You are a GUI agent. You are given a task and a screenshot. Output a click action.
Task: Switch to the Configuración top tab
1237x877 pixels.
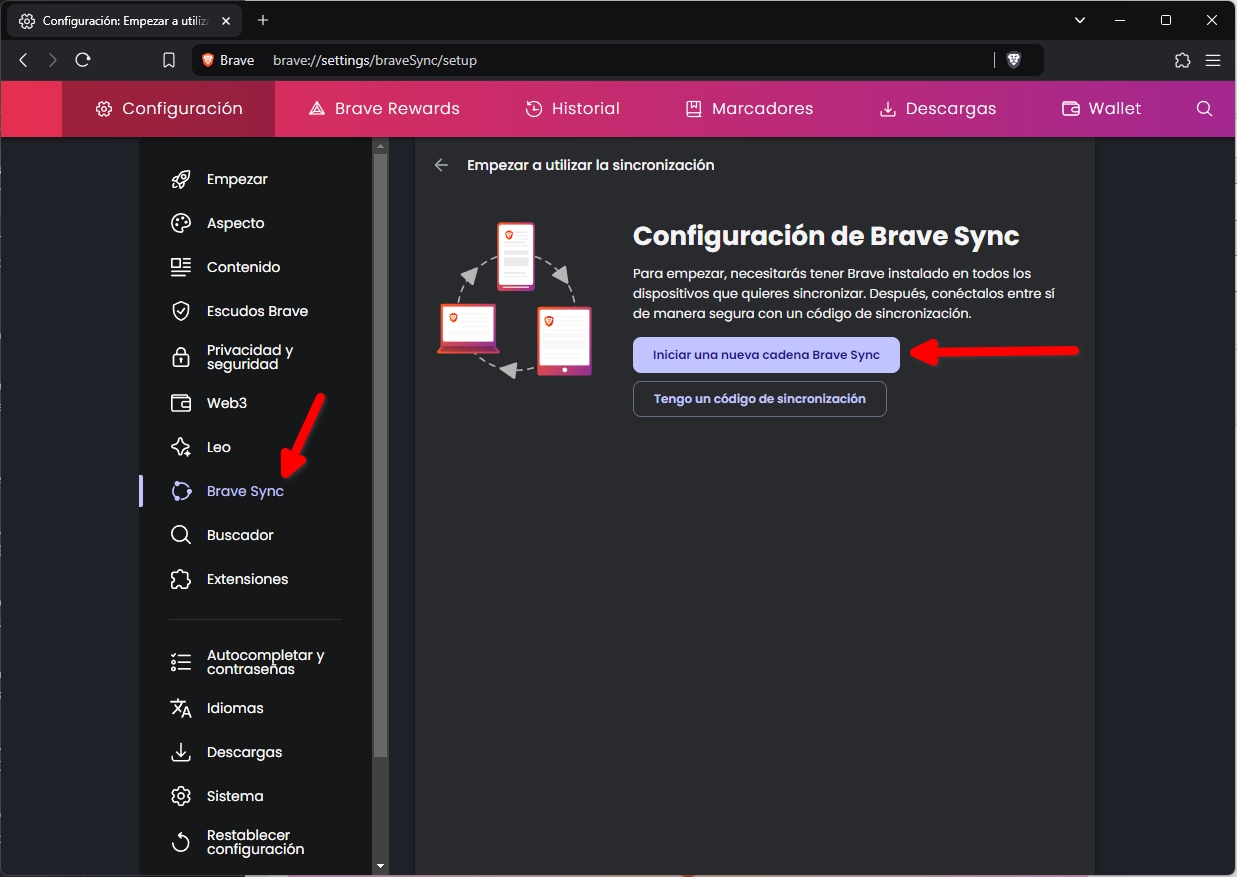tap(169, 109)
